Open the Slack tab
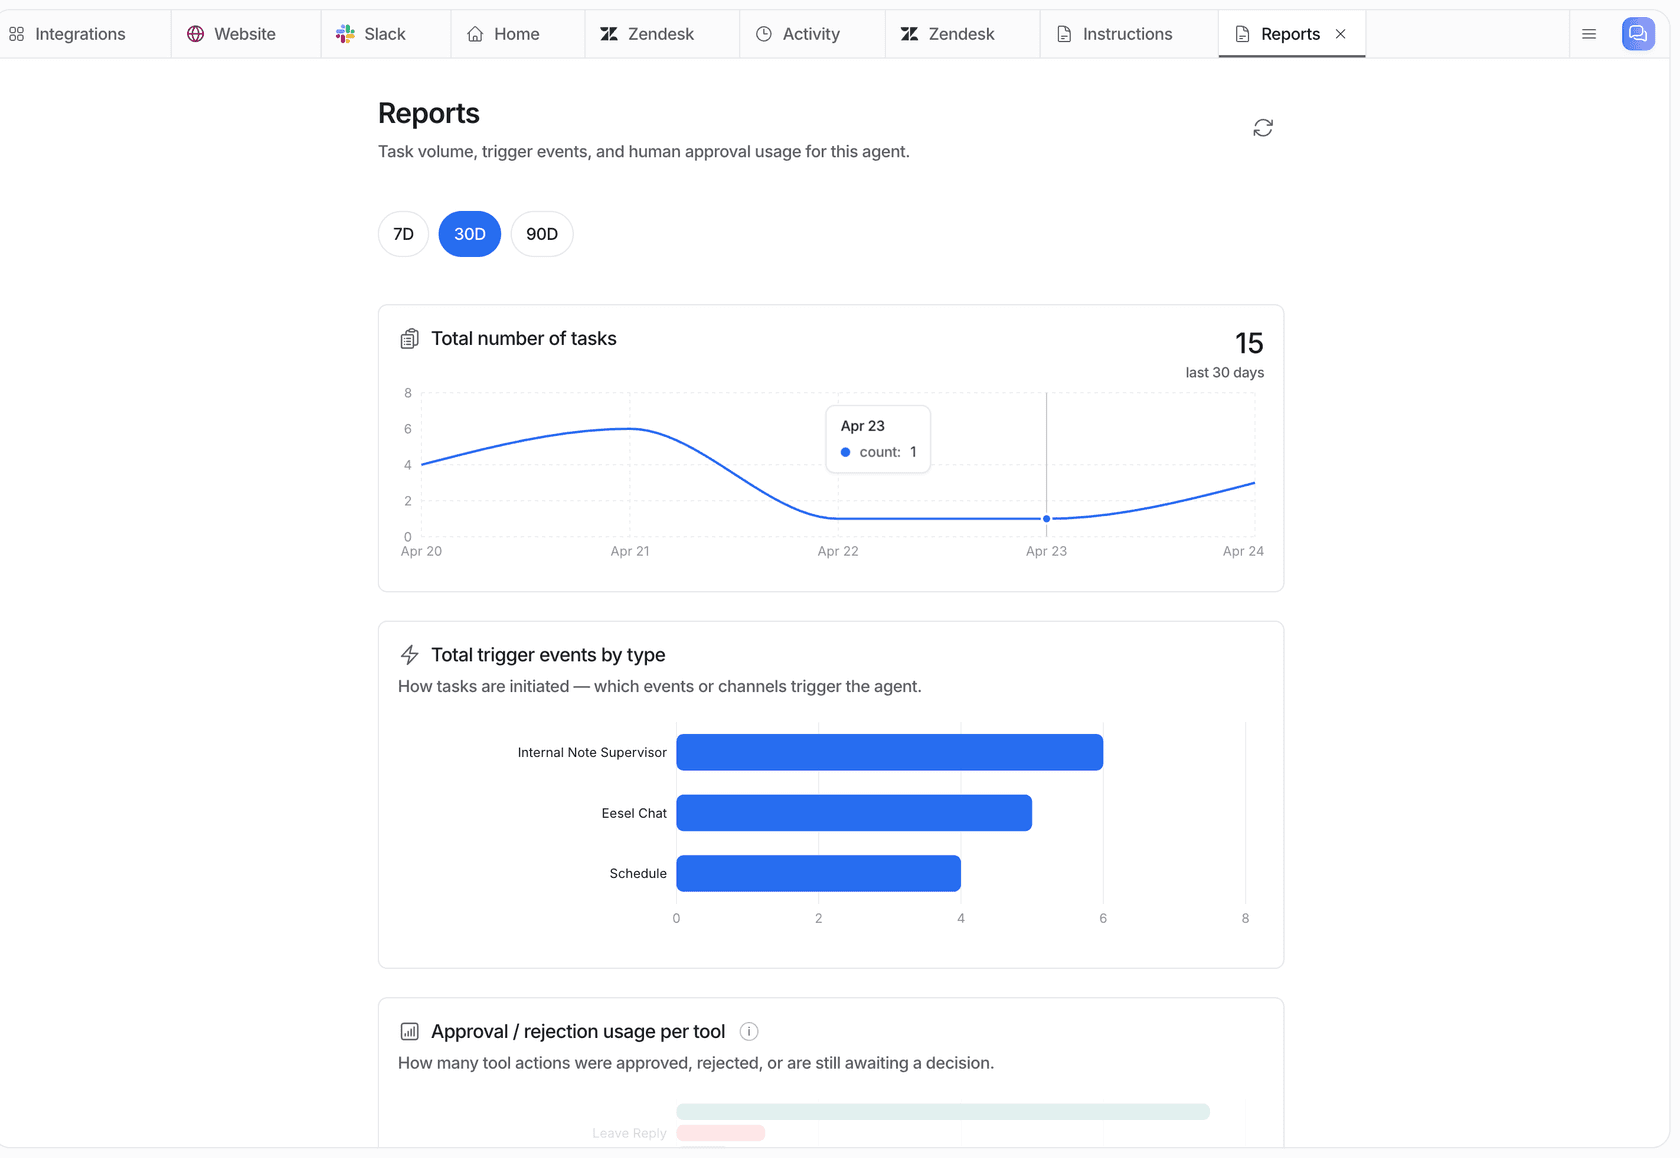The height and width of the screenshot is (1158, 1680). [x=386, y=34]
